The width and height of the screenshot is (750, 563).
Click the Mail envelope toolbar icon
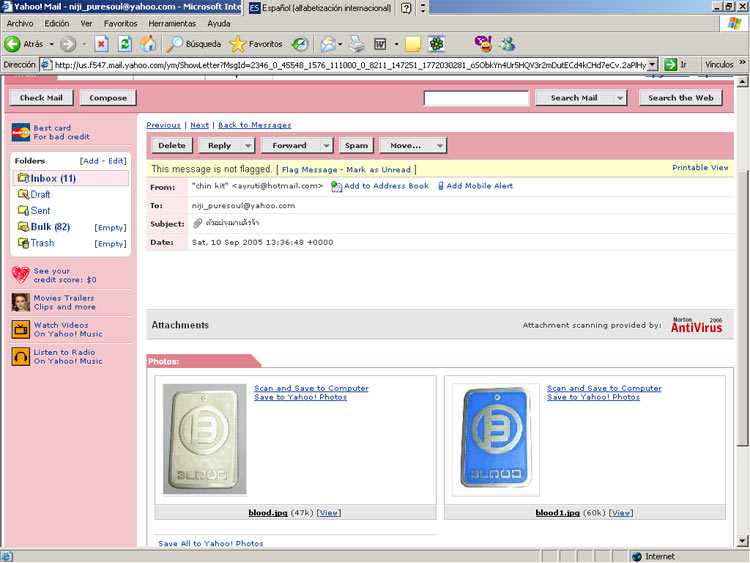pyautogui.click(x=328, y=44)
